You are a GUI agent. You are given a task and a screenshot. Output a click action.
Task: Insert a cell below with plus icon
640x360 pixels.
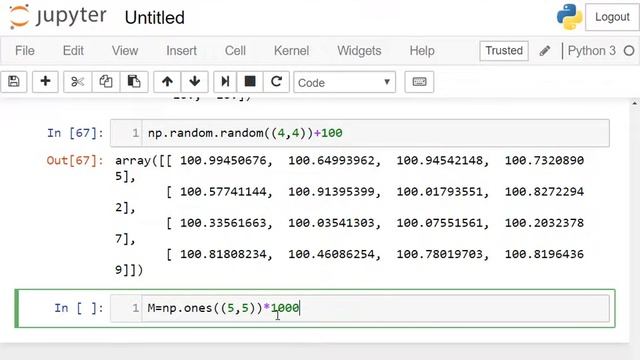click(45, 82)
